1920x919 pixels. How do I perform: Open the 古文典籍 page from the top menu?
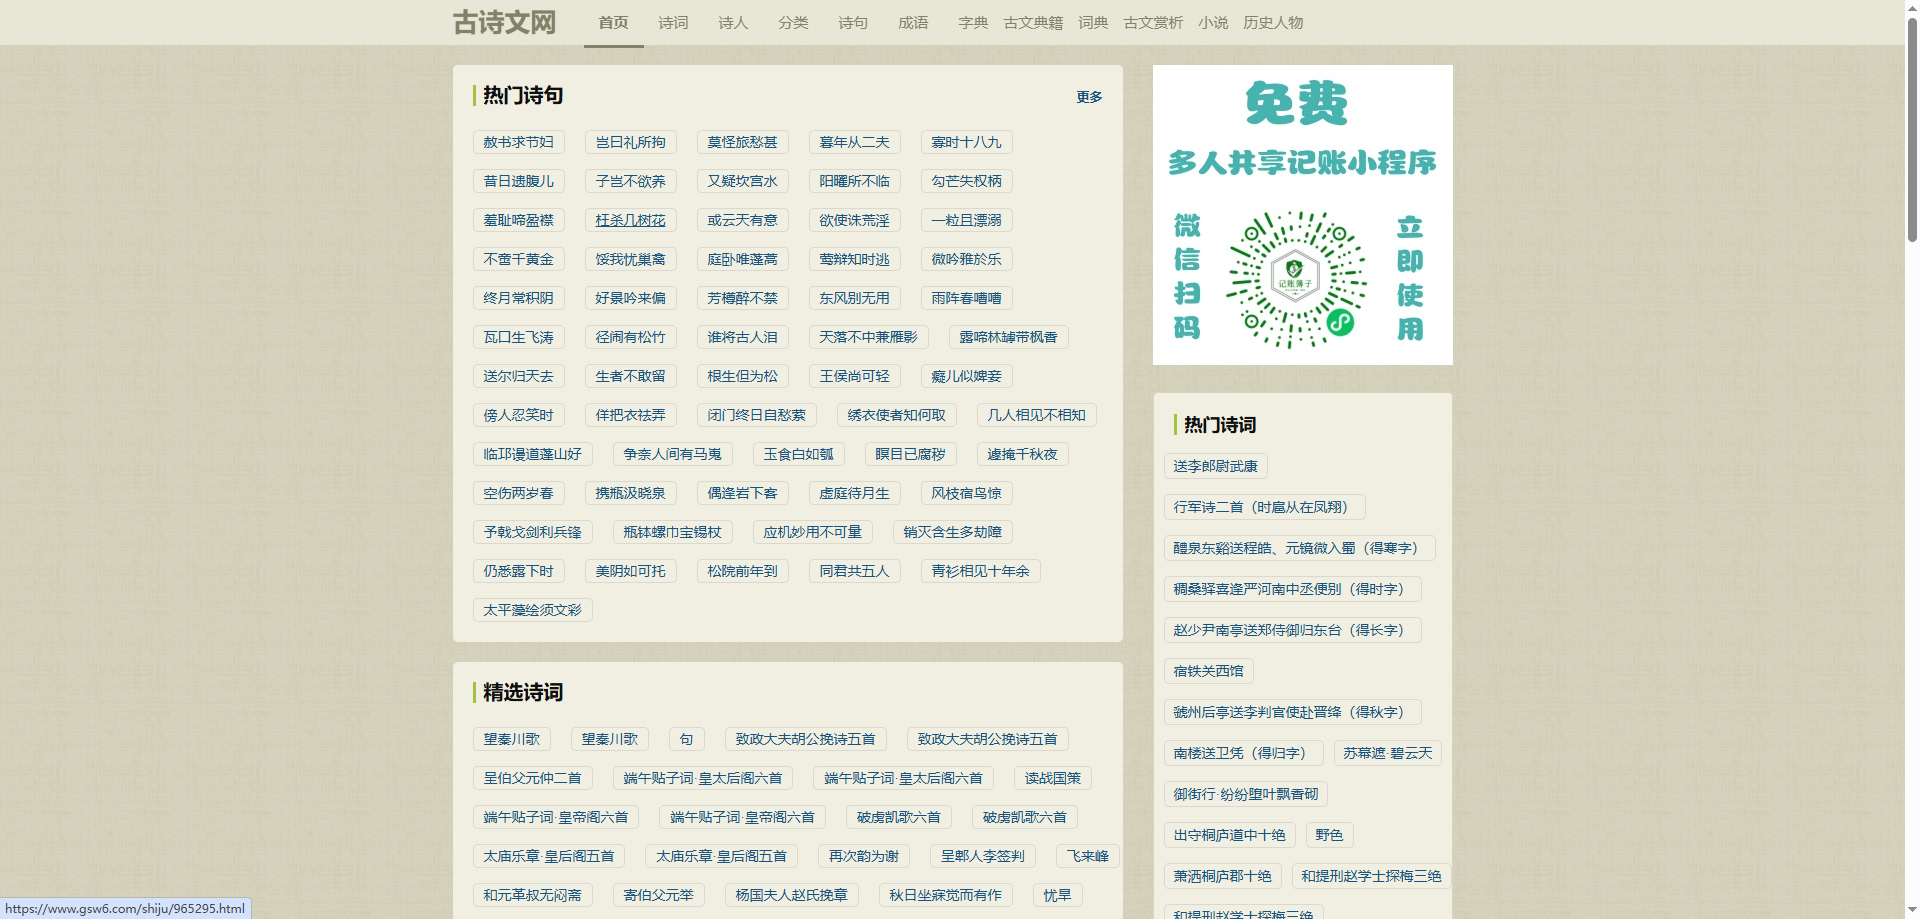click(x=1032, y=22)
